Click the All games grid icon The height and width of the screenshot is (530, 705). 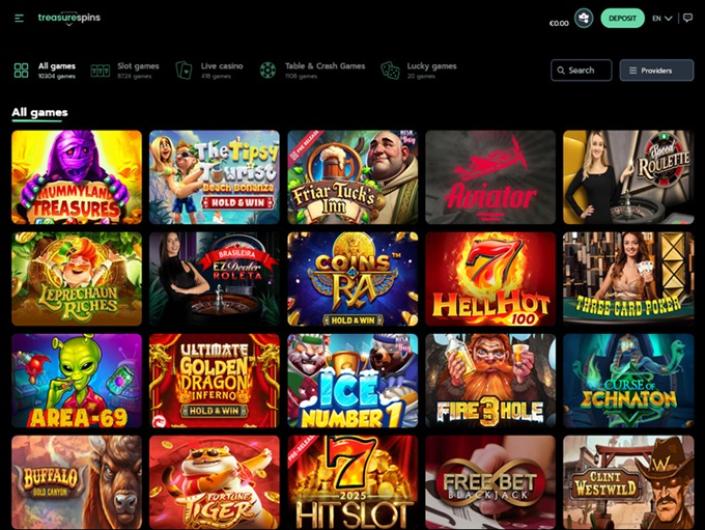tap(21, 71)
